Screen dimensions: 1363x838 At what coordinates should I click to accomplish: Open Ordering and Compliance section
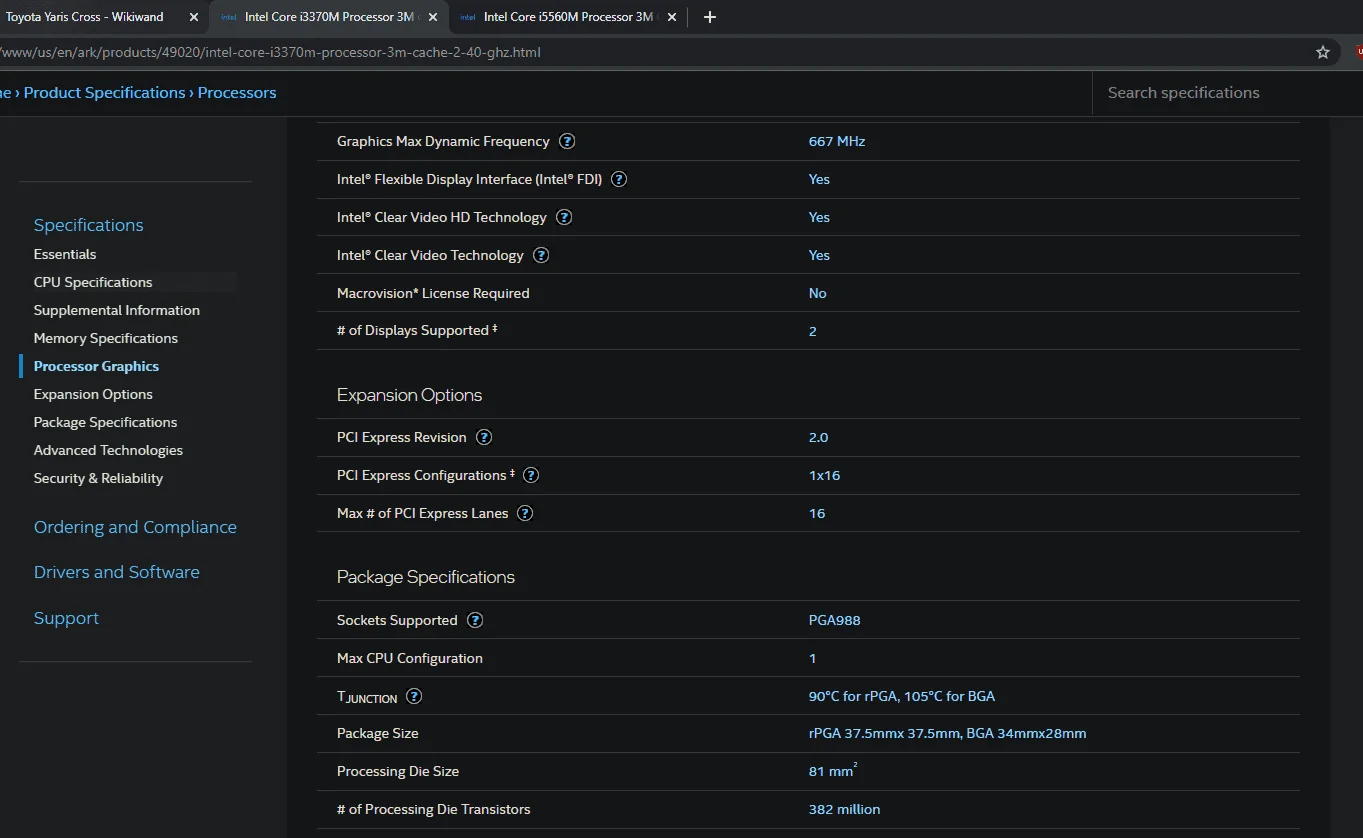135,527
